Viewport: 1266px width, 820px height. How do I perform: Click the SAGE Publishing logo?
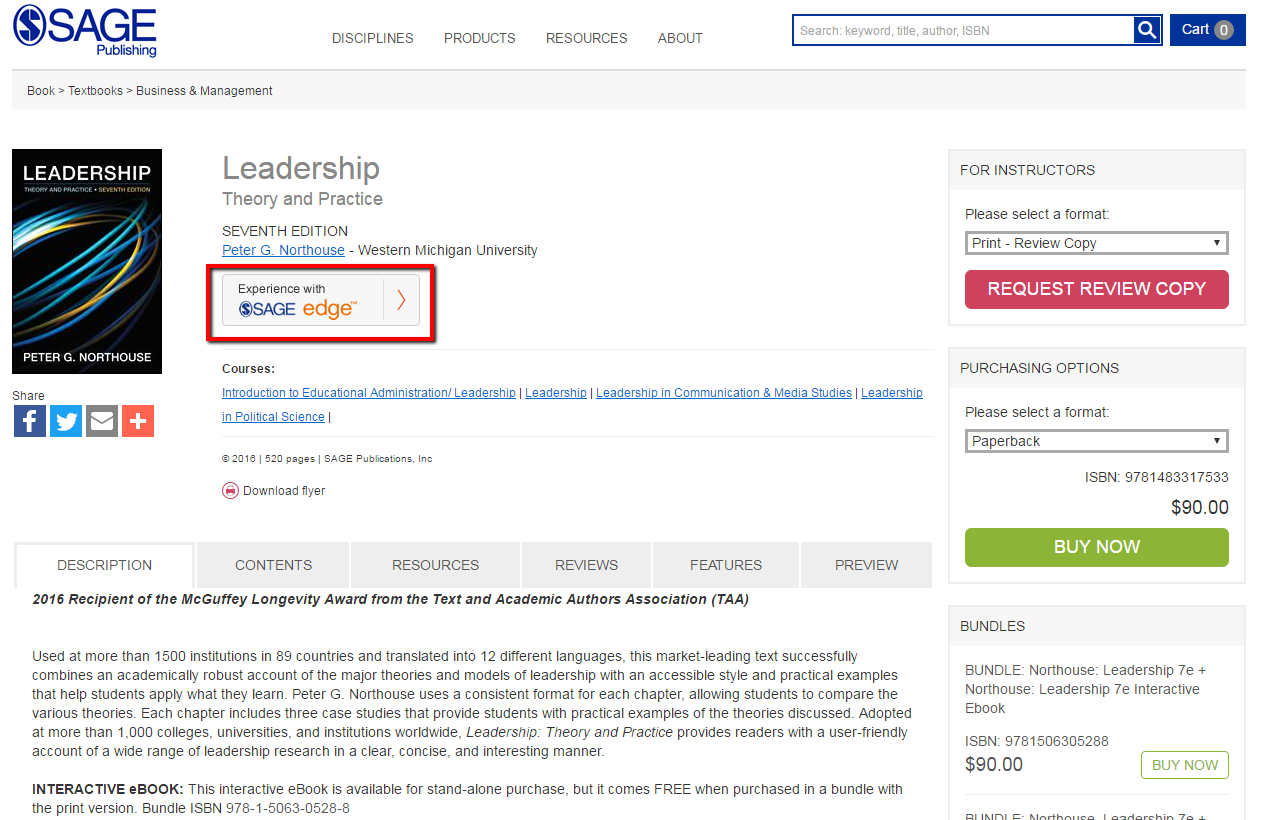(x=85, y=31)
